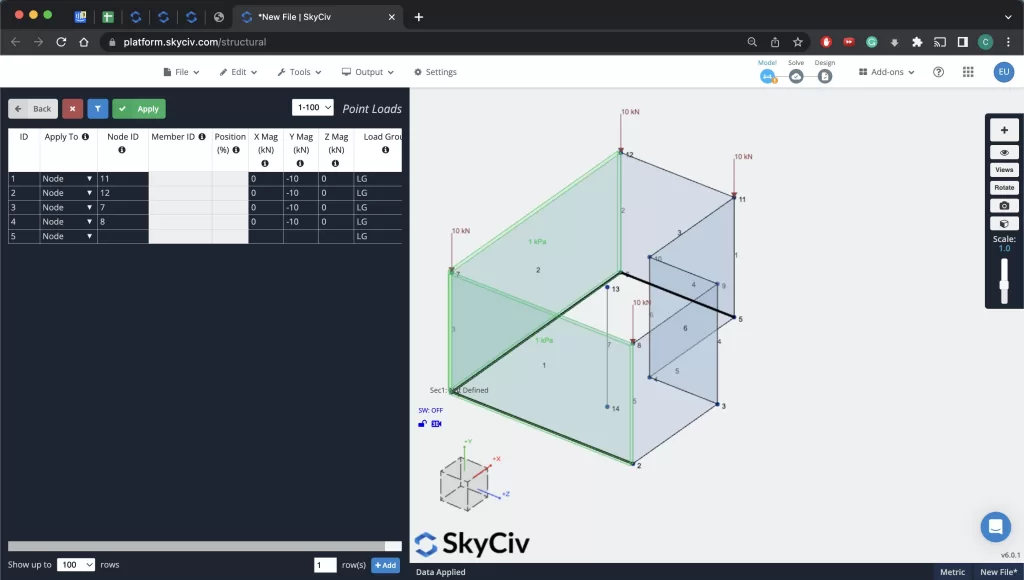1024x580 pixels.
Task: Select Node ID cell showing 12
Action: tap(123, 193)
